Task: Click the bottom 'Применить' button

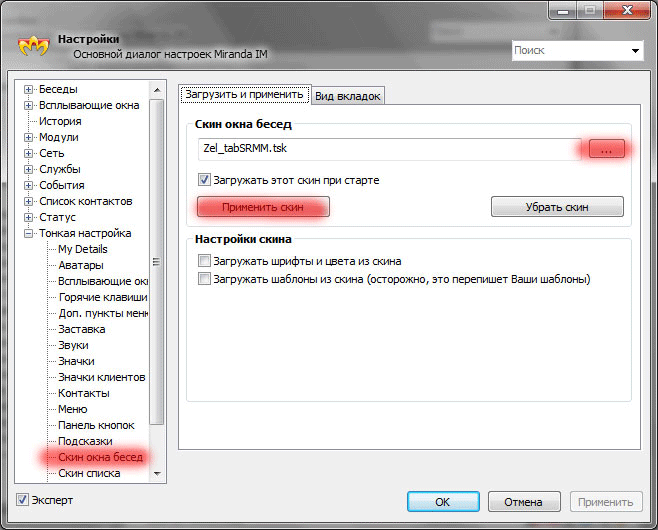Action: (606, 502)
